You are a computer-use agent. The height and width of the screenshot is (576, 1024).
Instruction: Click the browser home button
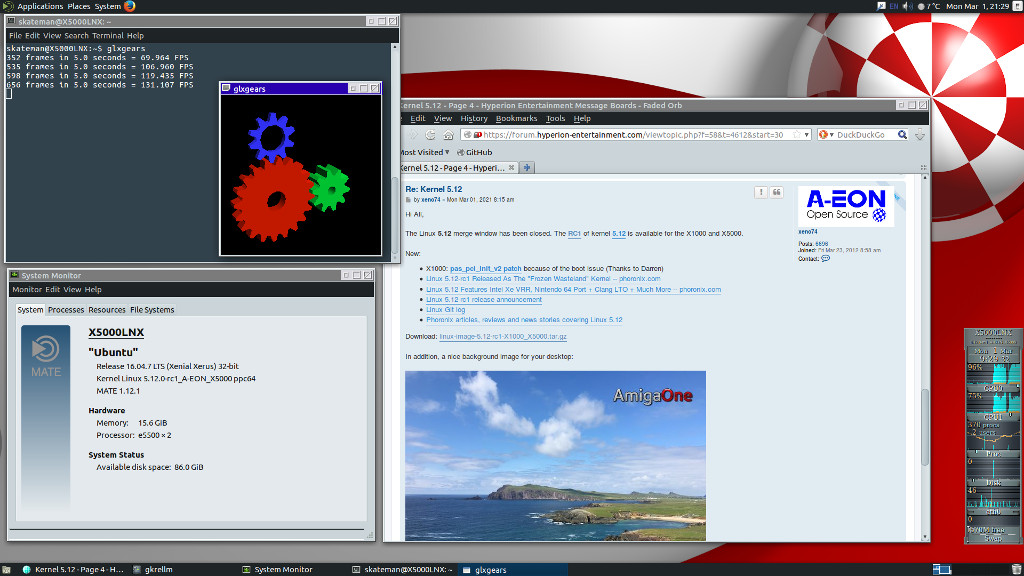(448, 135)
